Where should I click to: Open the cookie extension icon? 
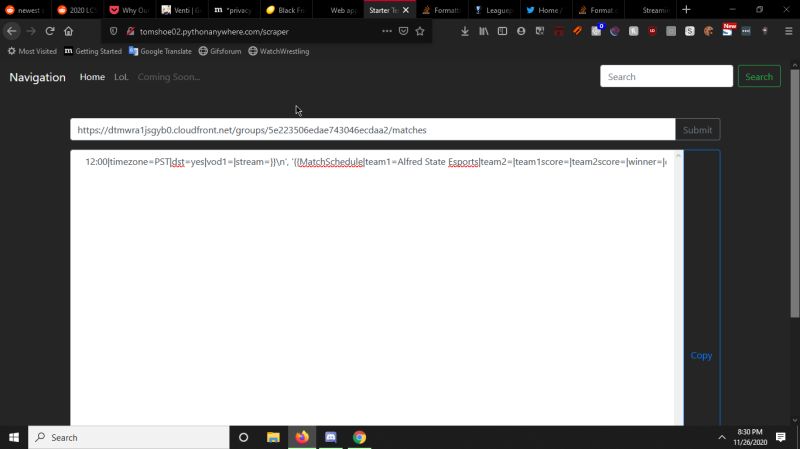(x=708, y=31)
